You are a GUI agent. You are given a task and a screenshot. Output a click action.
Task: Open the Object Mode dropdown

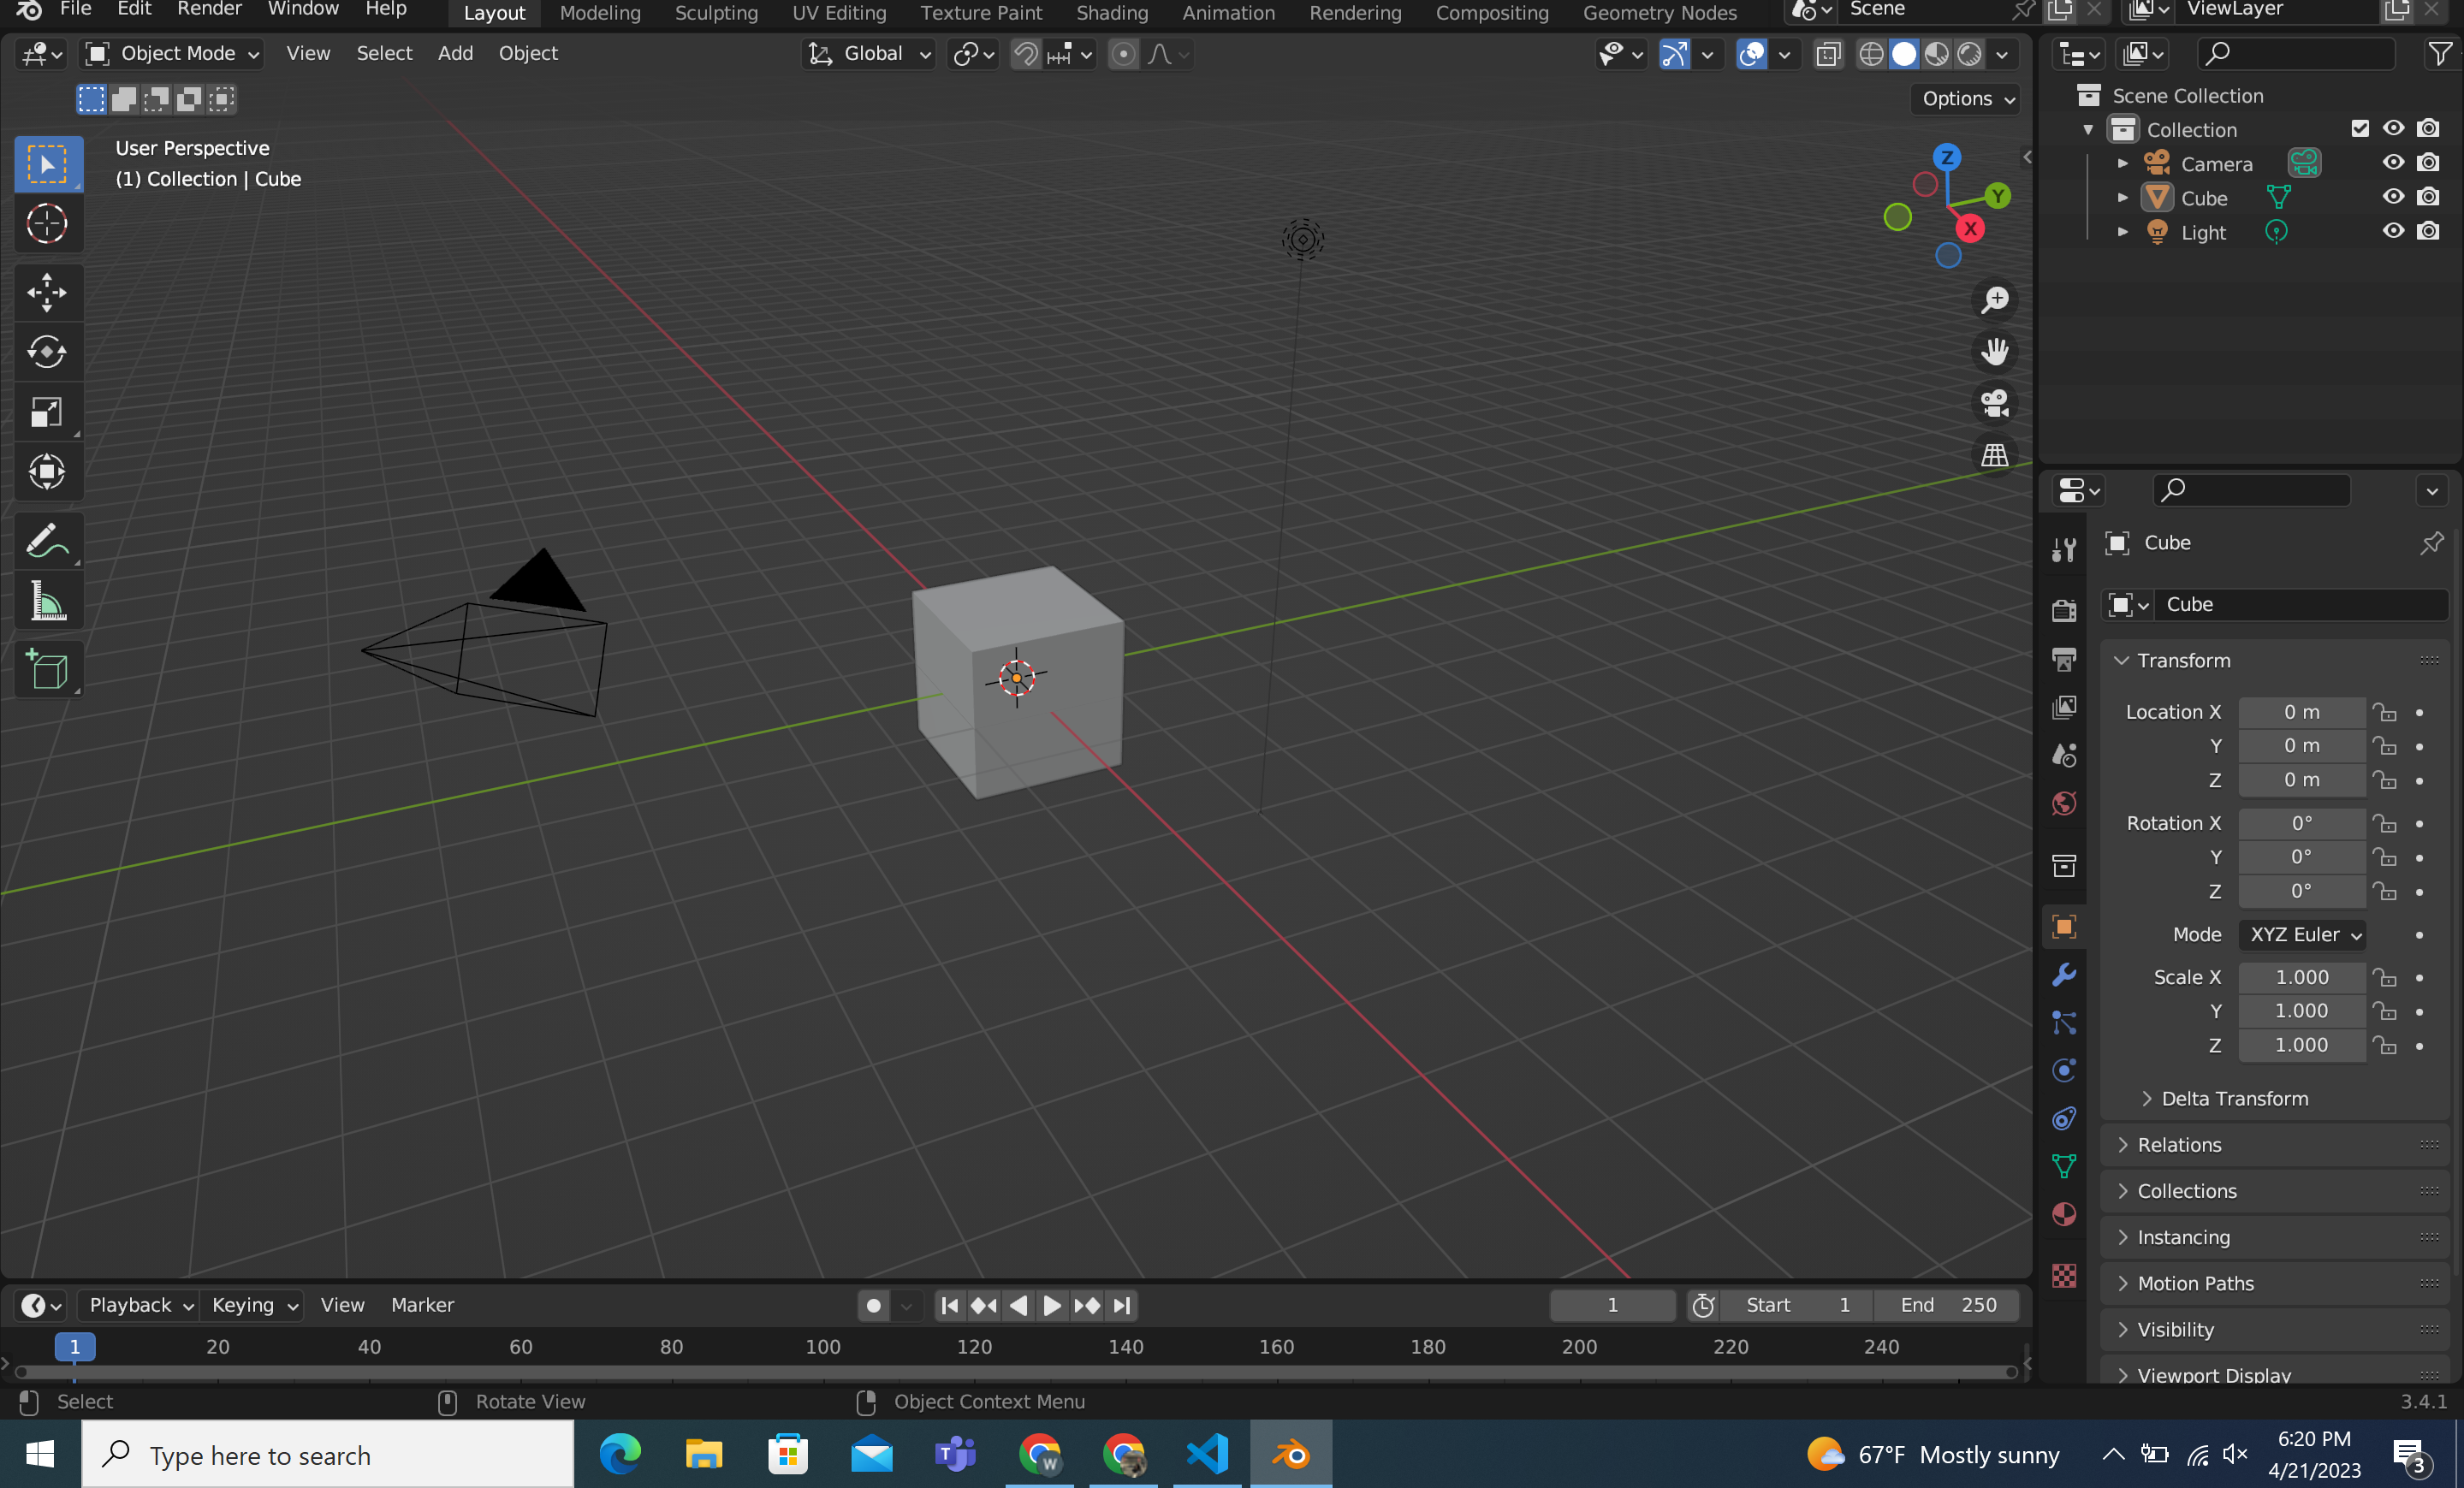(x=172, y=54)
